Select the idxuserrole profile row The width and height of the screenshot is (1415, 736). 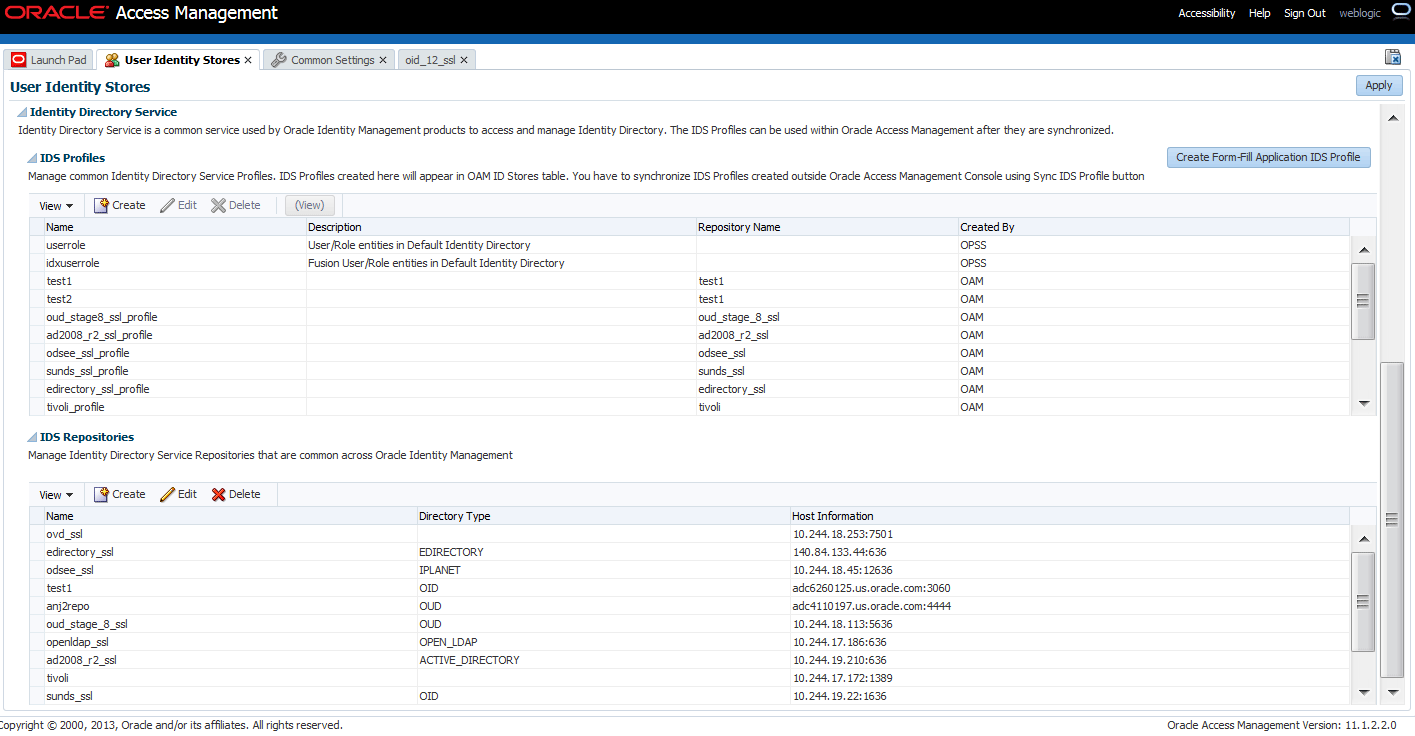pos(690,263)
